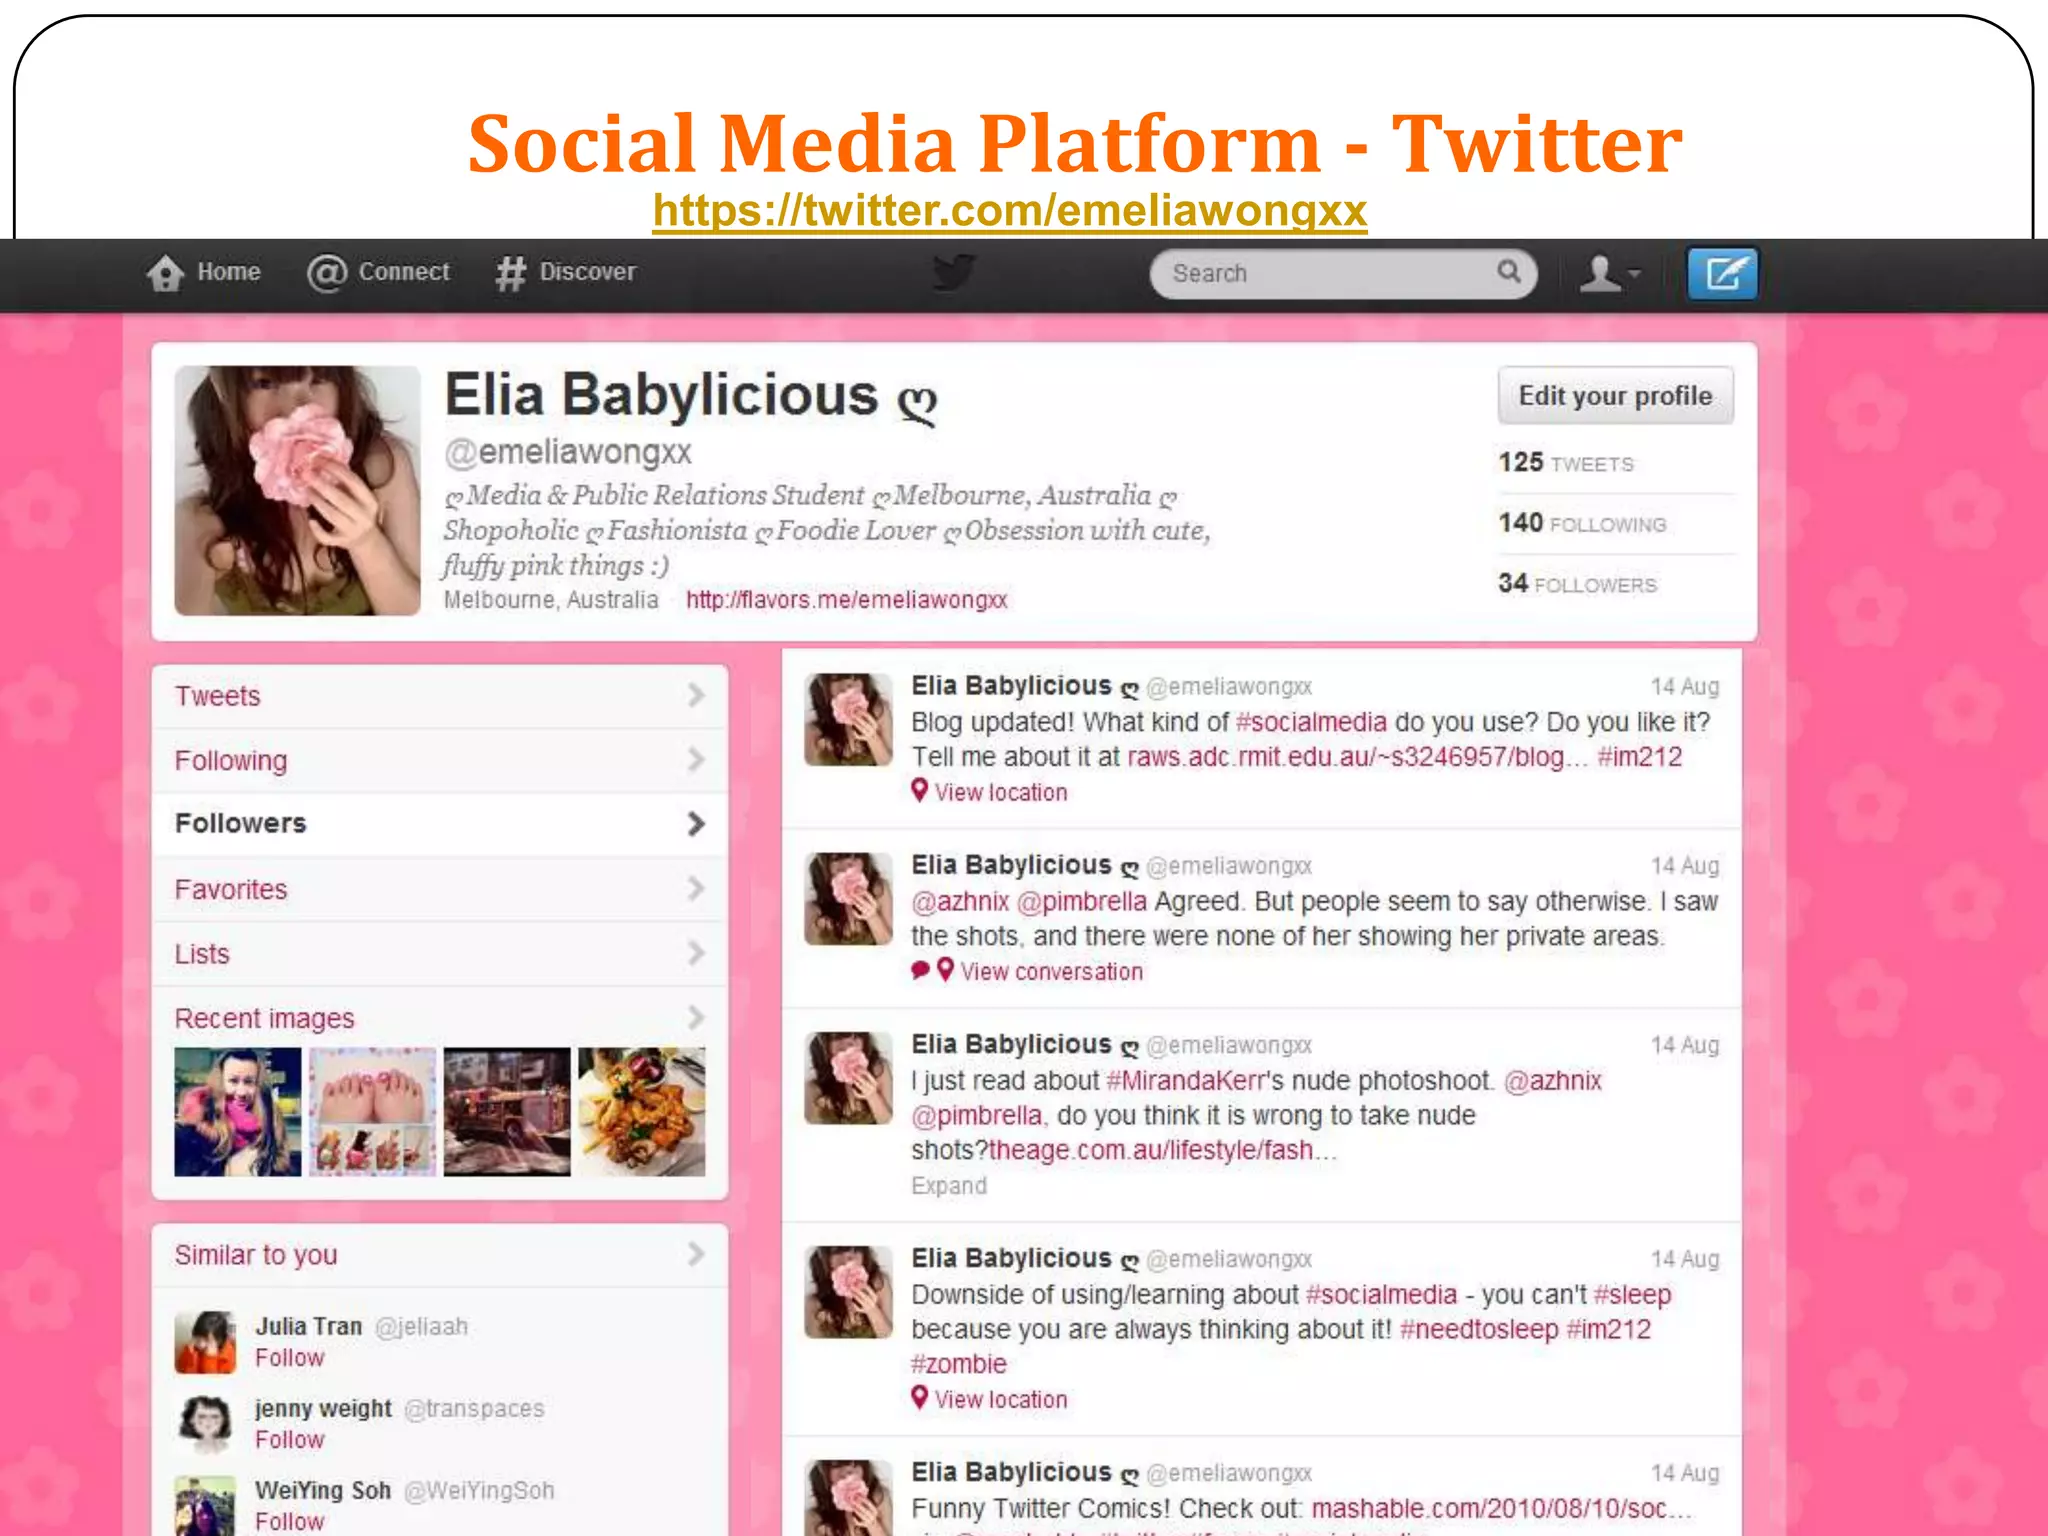Open @pimbrella mention in the Agreed tweet
The width and height of the screenshot is (2048, 1536).
tap(1082, 902)
